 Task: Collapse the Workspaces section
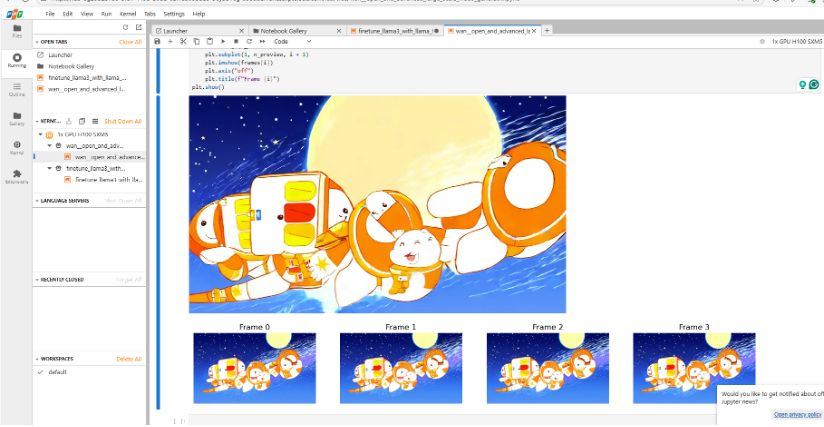coord(36,358)
